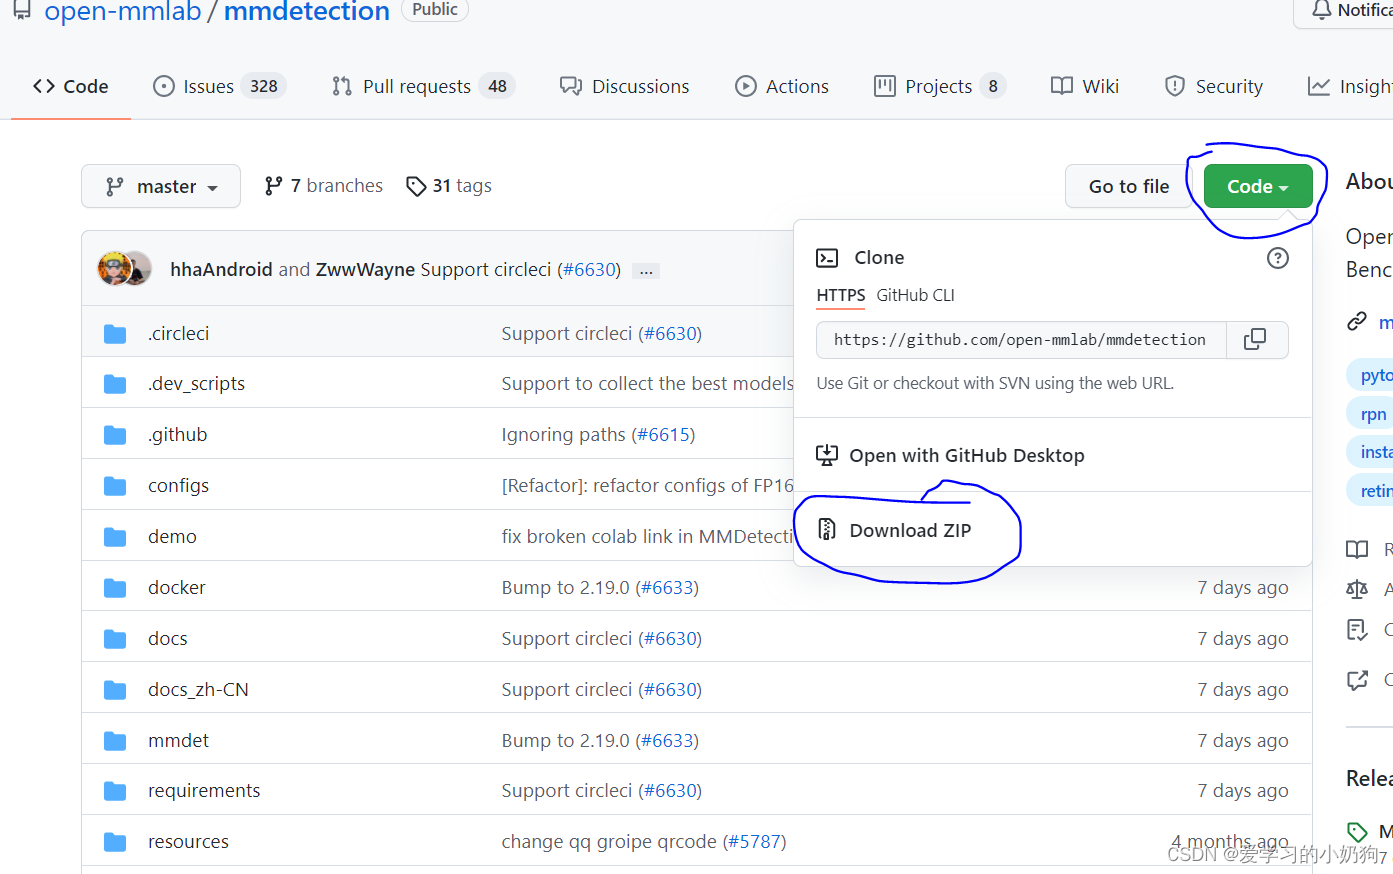Screen dimensions: 1393x874
Task: Open the .circleci folder
Action: pos(178,334)
